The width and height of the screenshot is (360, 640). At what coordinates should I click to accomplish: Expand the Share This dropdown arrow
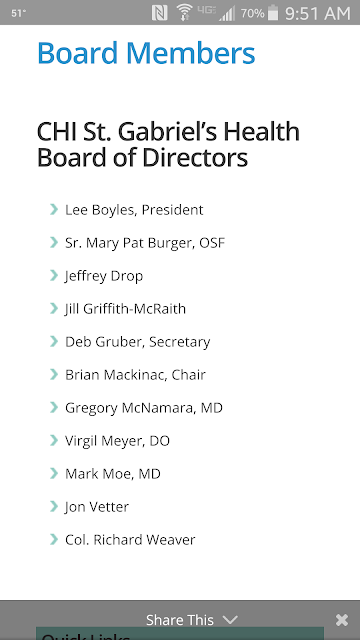[x=230, y=620]
